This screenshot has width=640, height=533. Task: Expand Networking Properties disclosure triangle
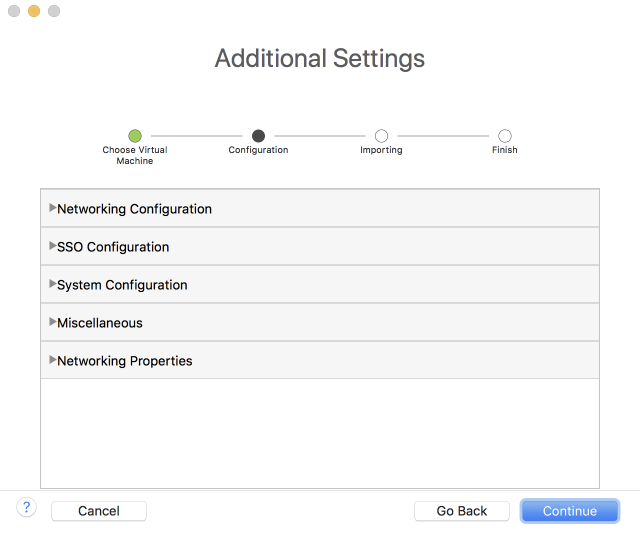(52, 360)
